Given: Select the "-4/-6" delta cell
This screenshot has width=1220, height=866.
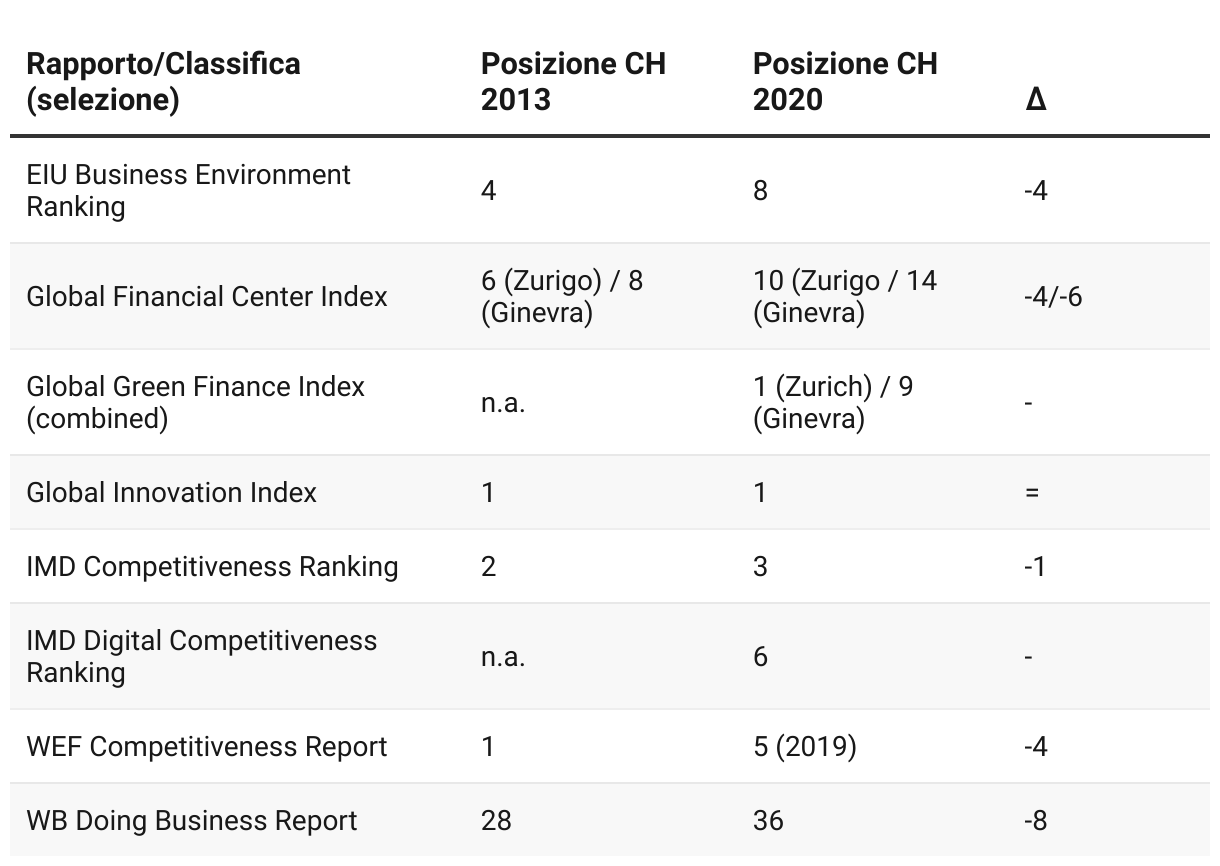Looking at the screenshot, I should (1052, 296).
